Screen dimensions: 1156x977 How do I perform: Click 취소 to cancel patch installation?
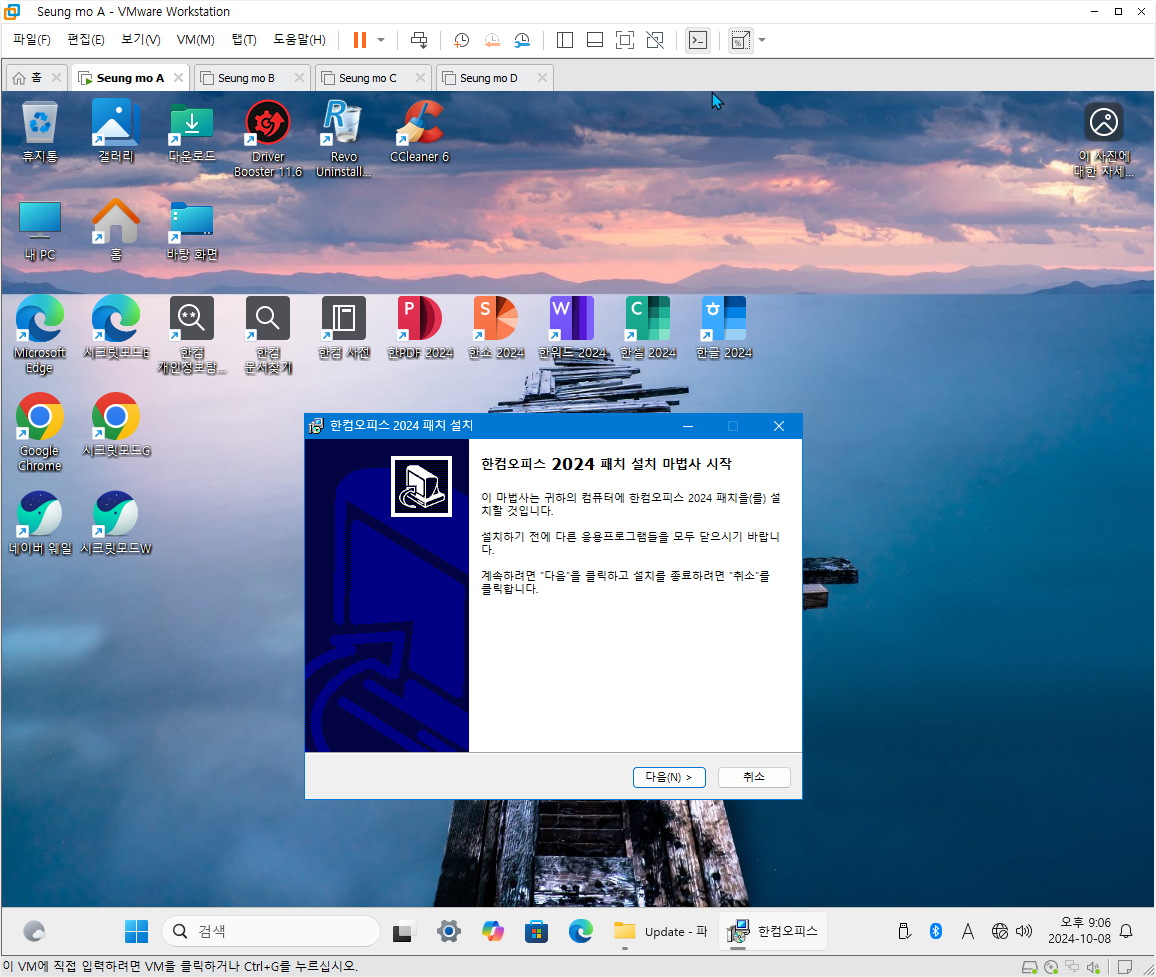pyautogui.click(x=753, y=777)
